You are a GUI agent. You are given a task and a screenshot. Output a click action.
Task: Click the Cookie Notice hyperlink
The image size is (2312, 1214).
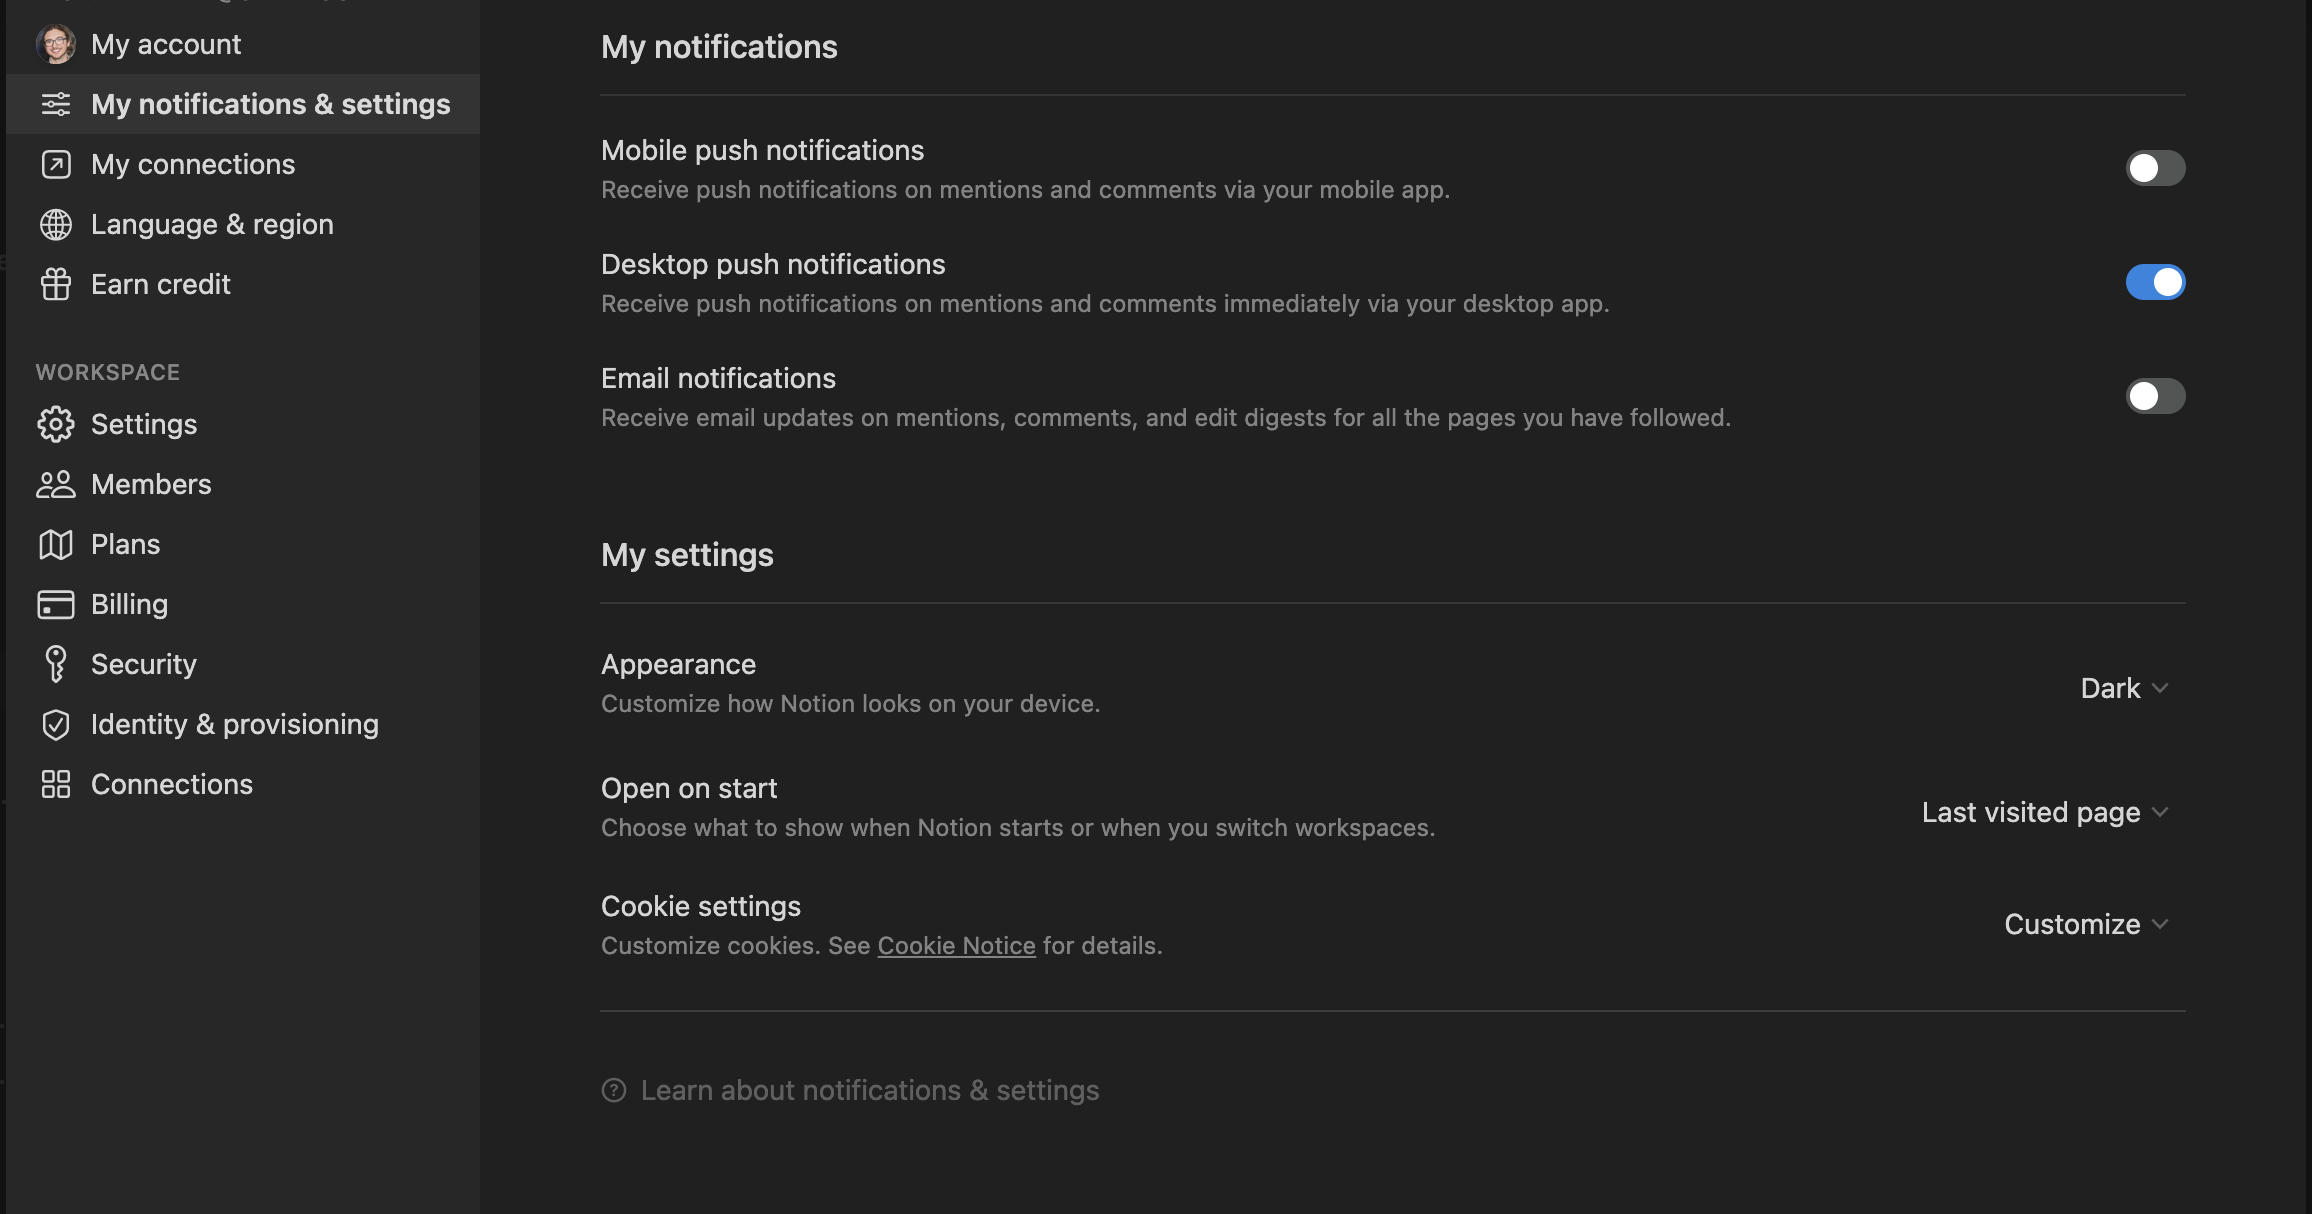[956, 945]
